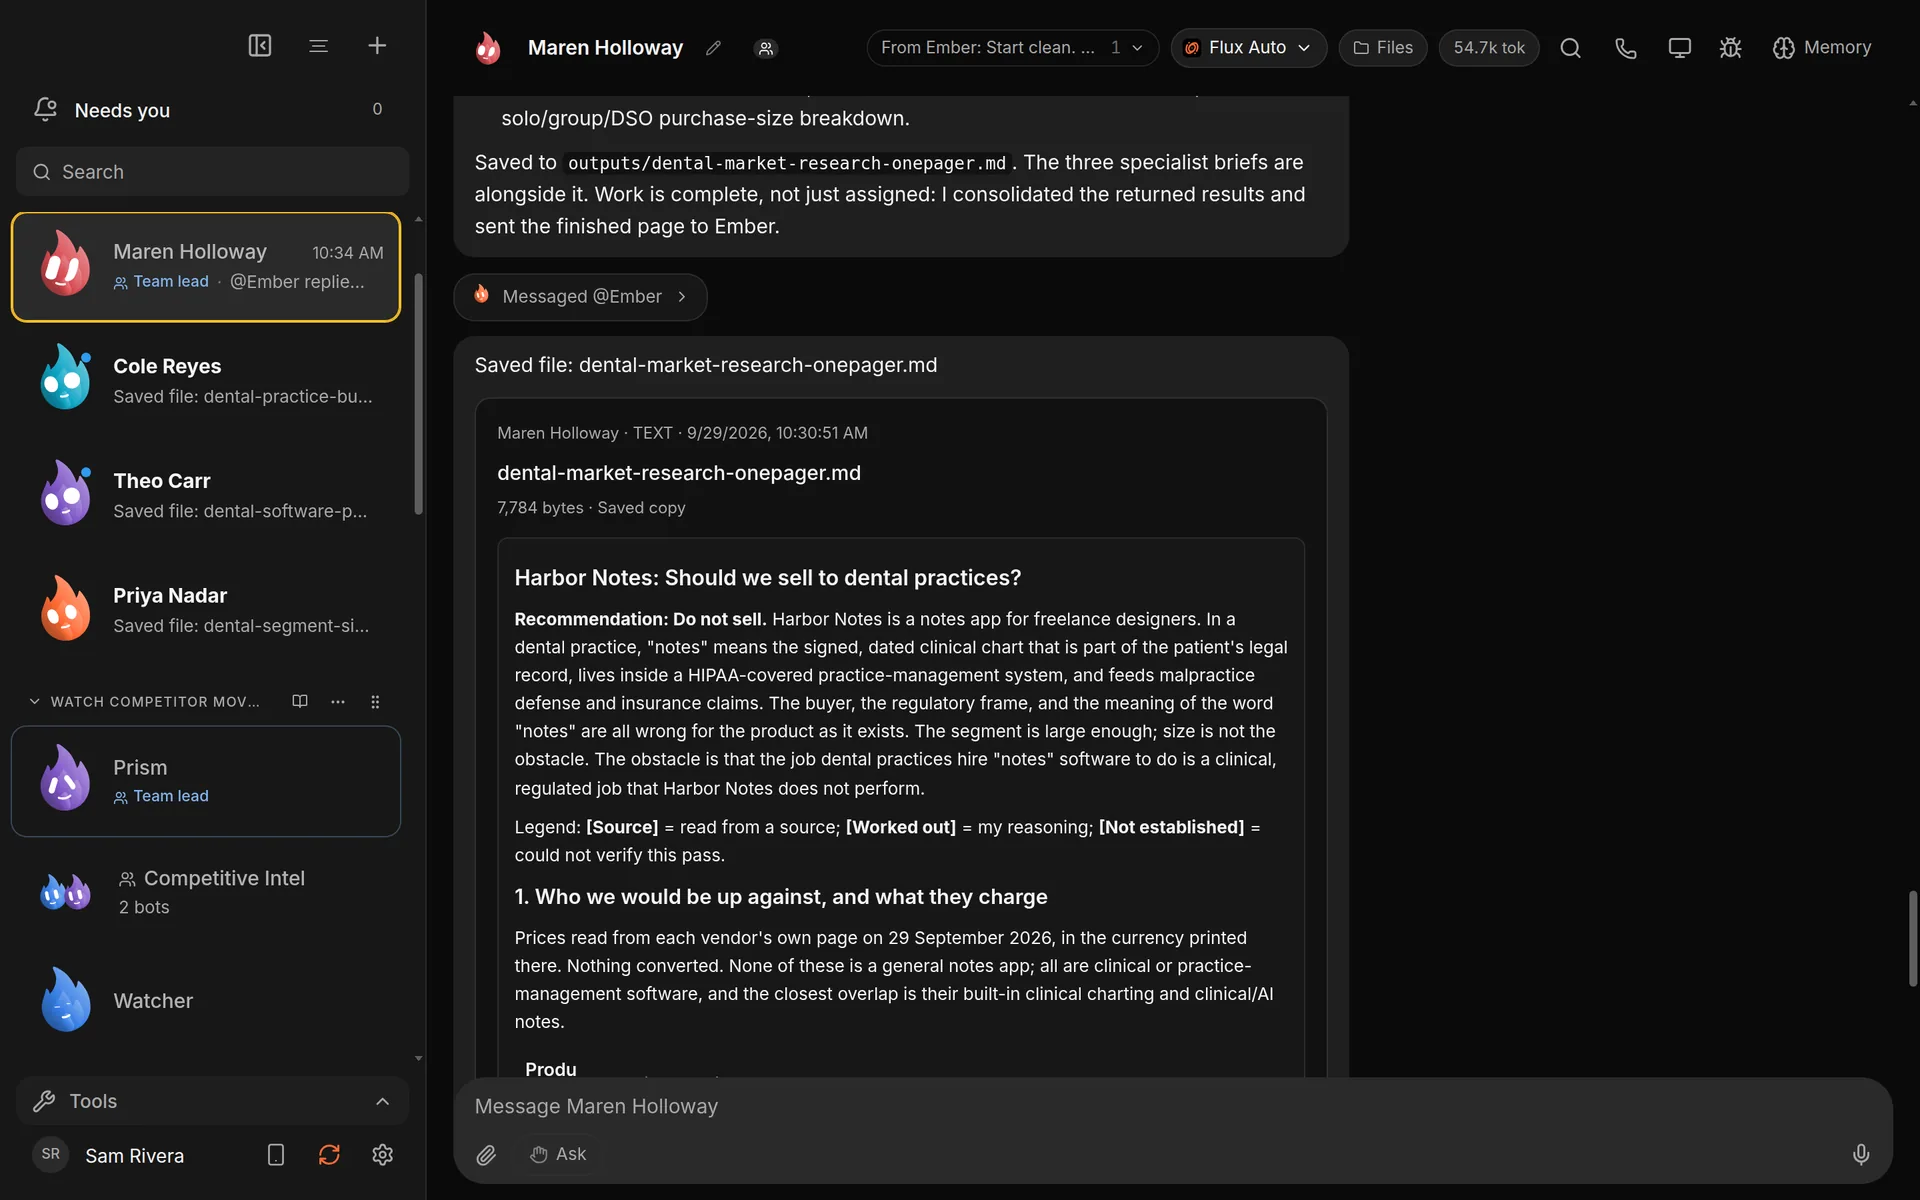This screenshot has width=1920, height=1200.
Task: Expand the Tools section
Action: click(212, 1101)
